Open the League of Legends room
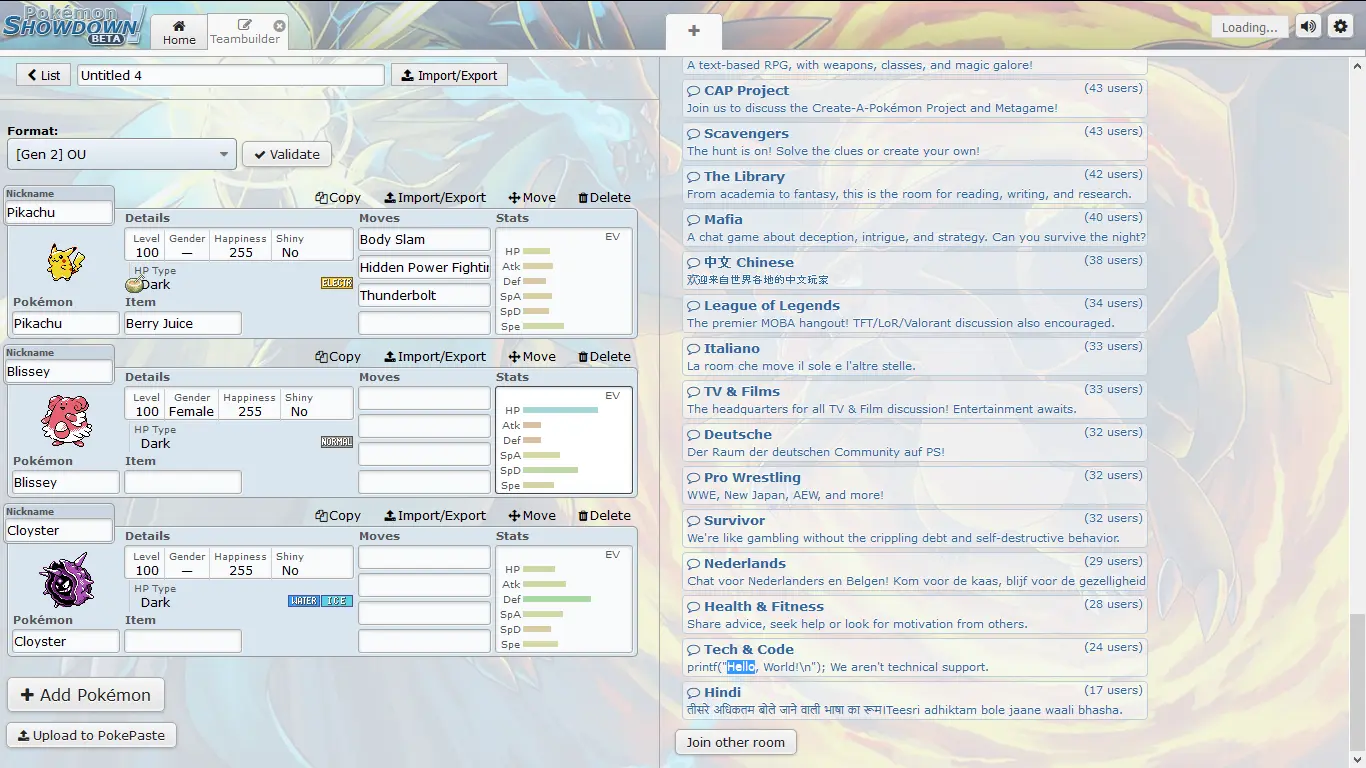The image size is (1366, 768). click(x=914, y=314)
